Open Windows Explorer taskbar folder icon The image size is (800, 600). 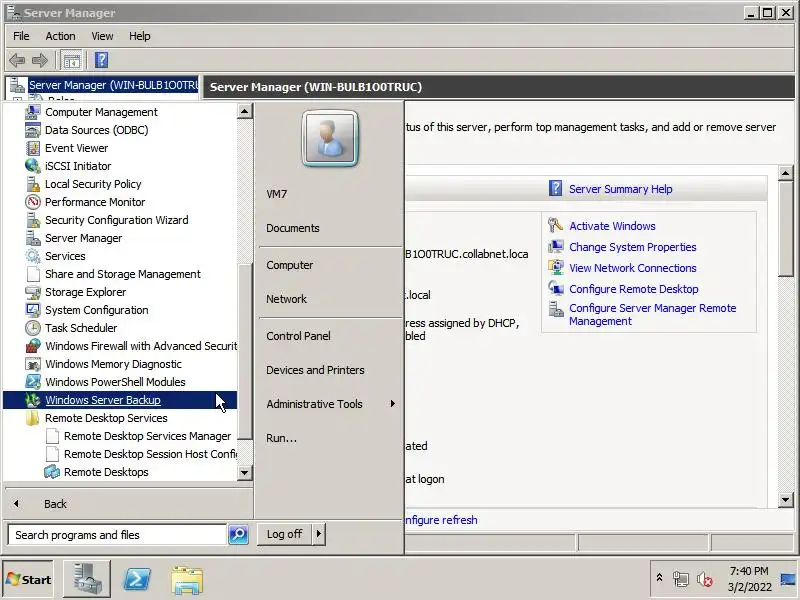coord(187,580)
